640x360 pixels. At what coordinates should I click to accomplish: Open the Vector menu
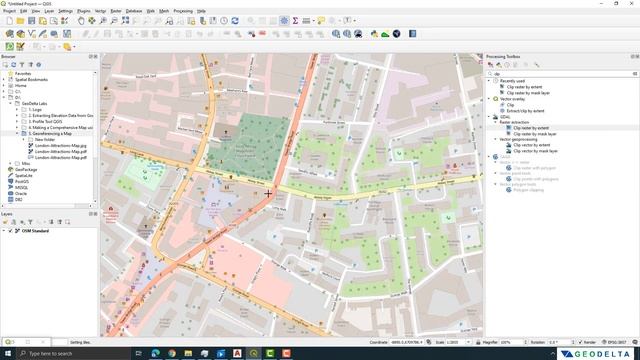tap(100, 11)
